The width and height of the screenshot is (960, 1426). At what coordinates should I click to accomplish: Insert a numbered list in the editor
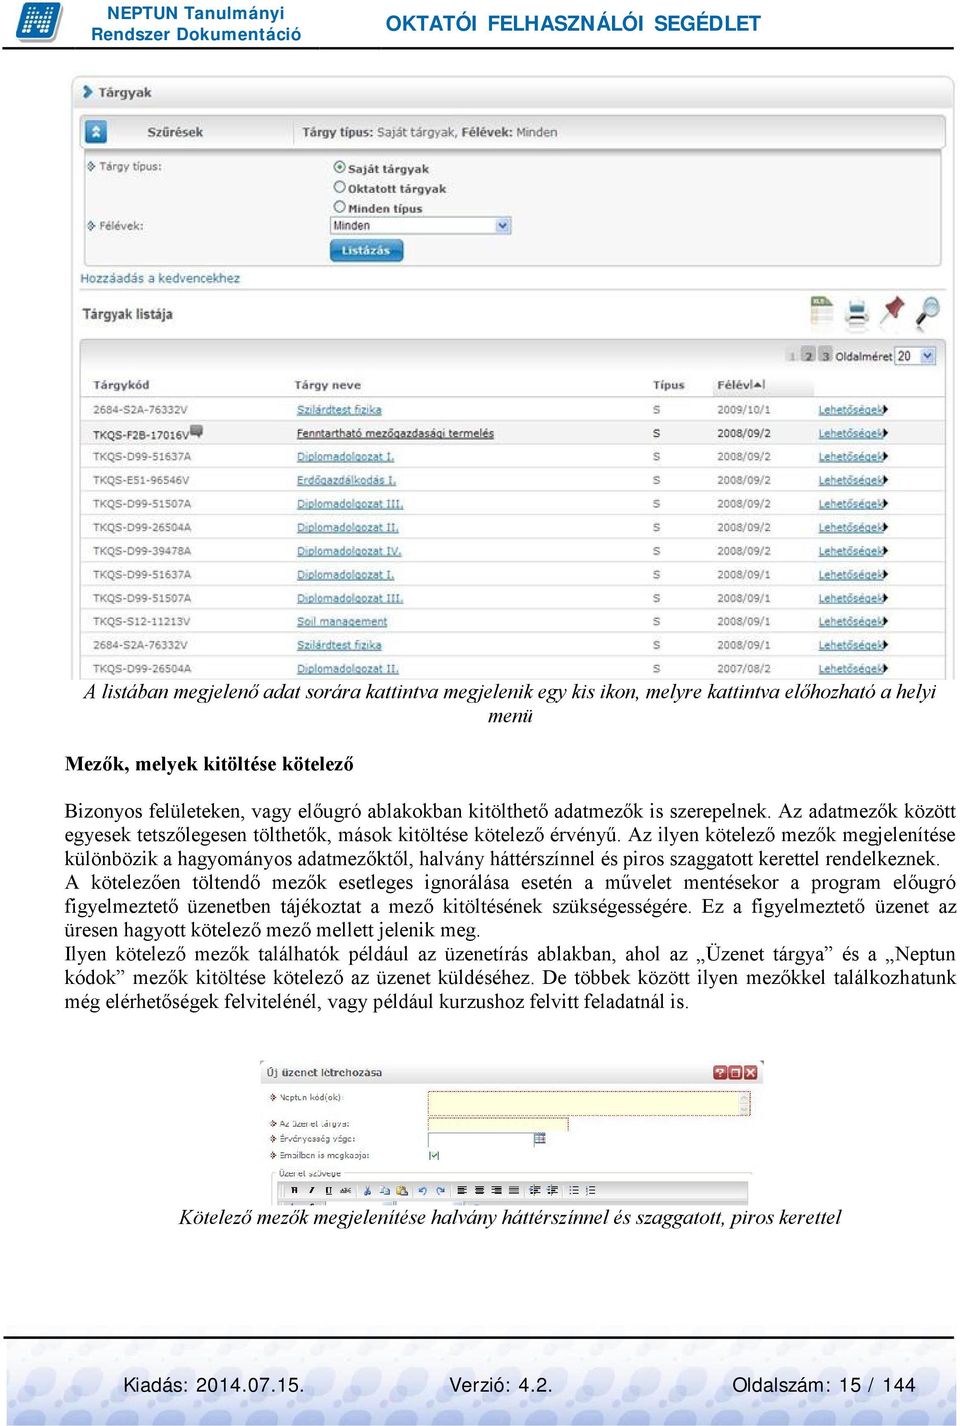(x=590, y=1189)
